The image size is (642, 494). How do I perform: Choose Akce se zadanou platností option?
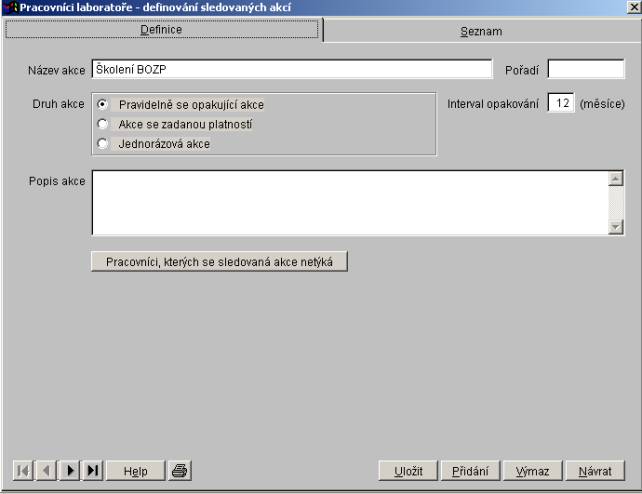[102, 124]
